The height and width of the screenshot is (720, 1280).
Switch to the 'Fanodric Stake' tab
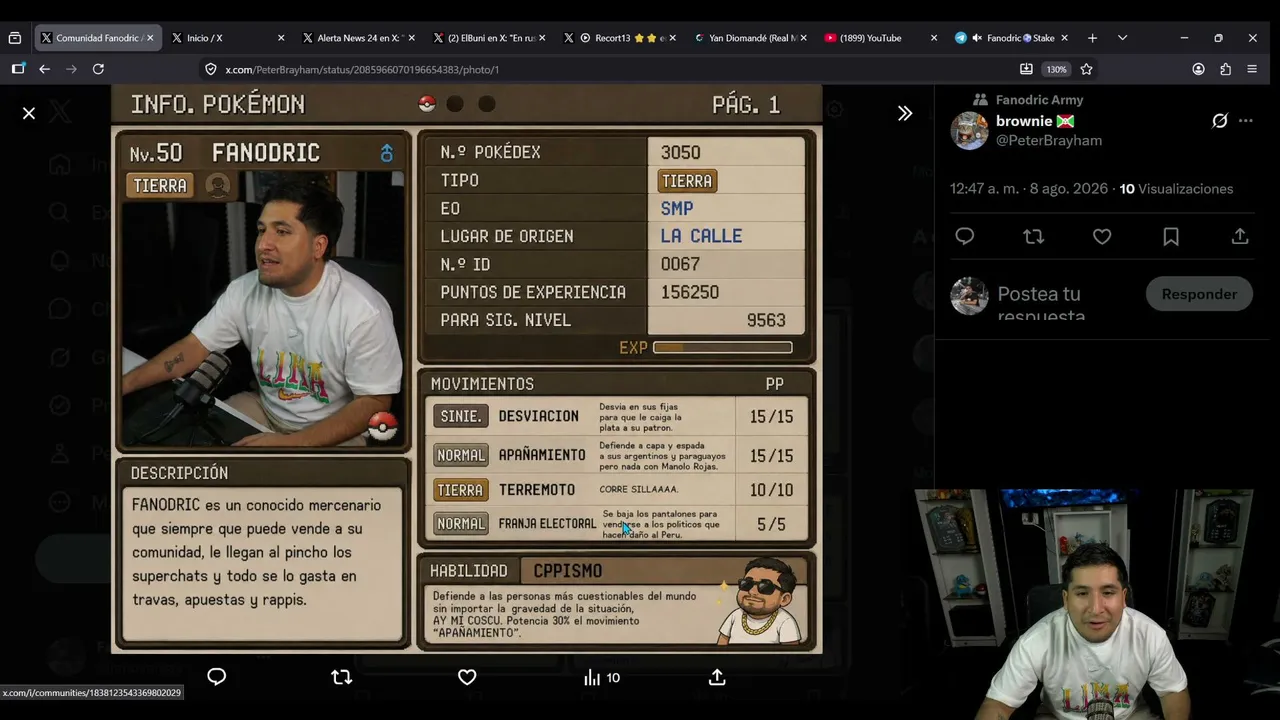click(x=1012, y=38)
